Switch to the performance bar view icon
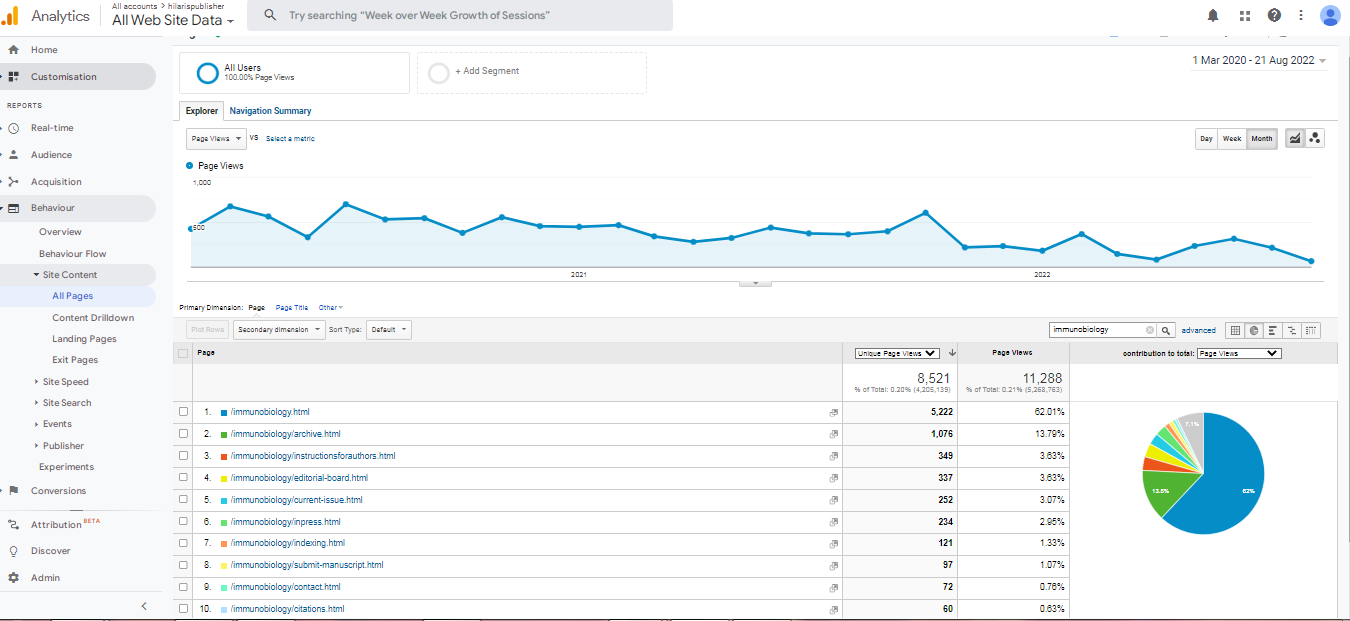 click(1273, 330)
